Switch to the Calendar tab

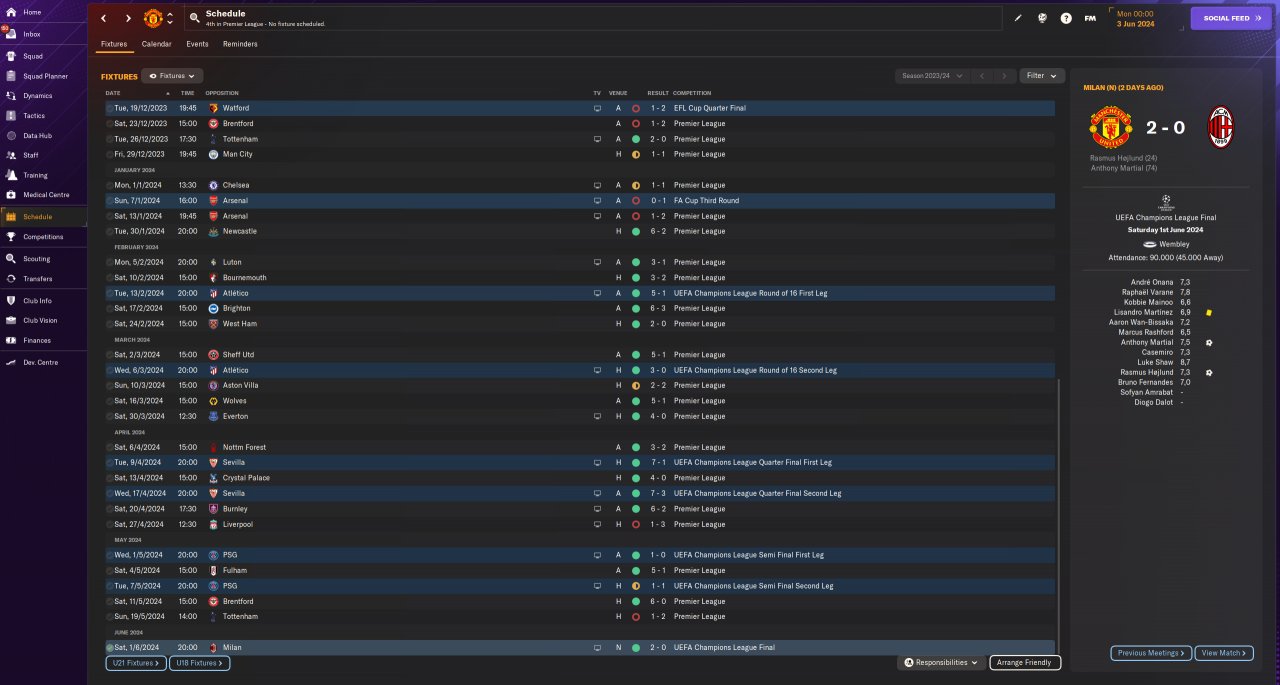click(156, 44)
